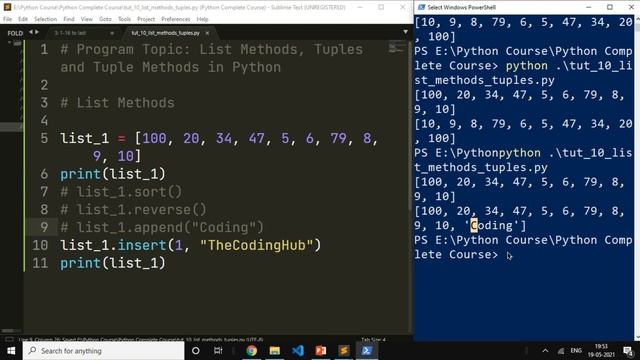Viewport: 640px width, 360px height.
Task: Open Cortana circle icon on taskbar
Action: point(196,351)
